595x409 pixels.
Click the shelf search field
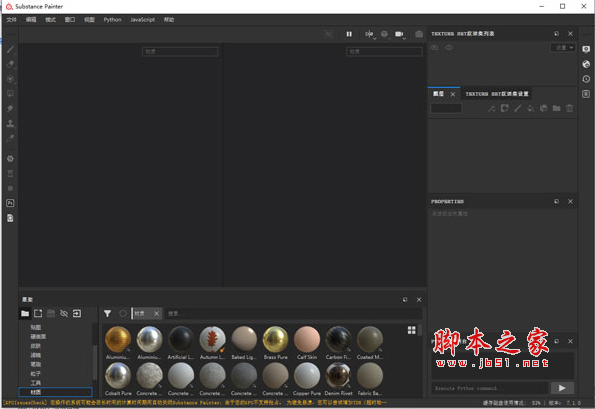pyautogui.click(x=292, y=313)
